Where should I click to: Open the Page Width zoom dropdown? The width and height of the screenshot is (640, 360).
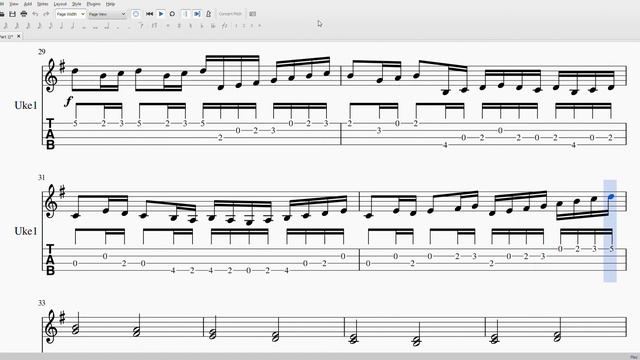(70, 14)
